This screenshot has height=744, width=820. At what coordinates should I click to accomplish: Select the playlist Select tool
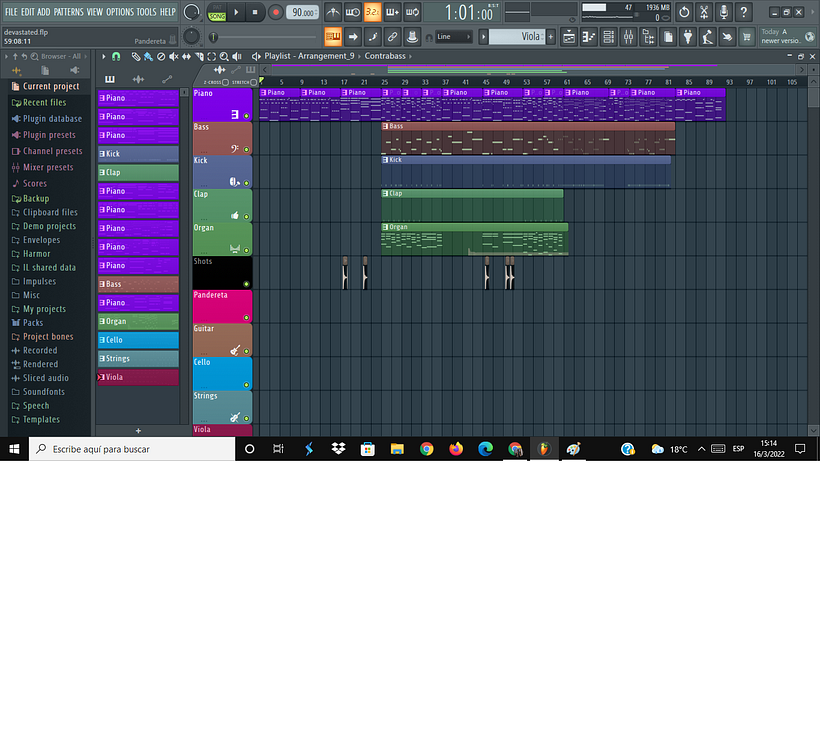[212, 56]
